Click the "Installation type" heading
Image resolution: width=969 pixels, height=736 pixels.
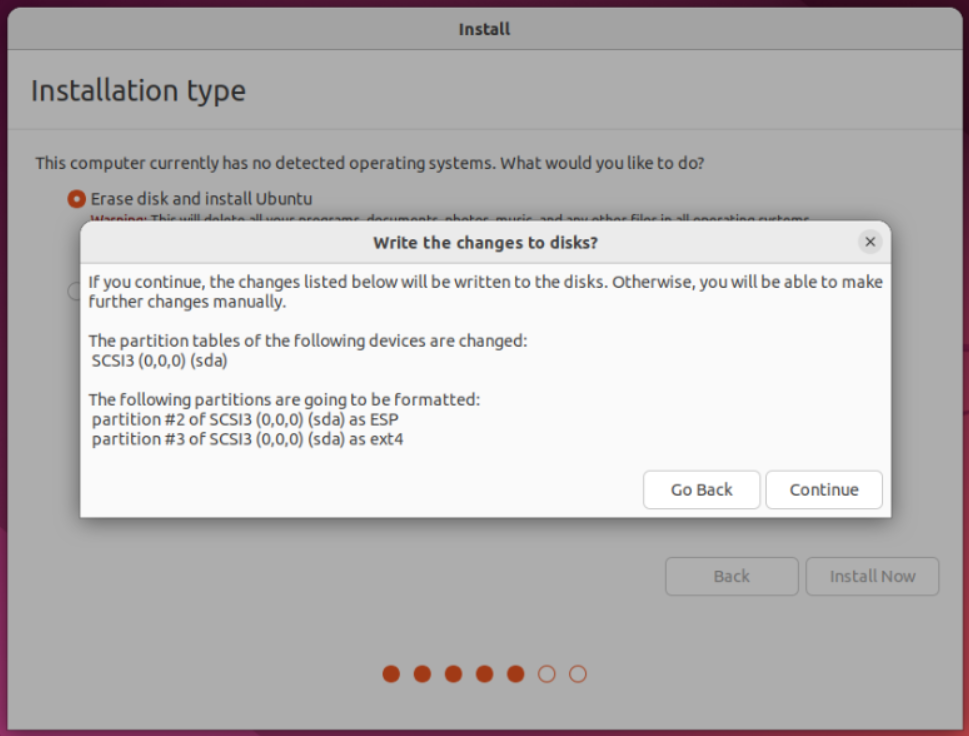[x=138, y=91]
